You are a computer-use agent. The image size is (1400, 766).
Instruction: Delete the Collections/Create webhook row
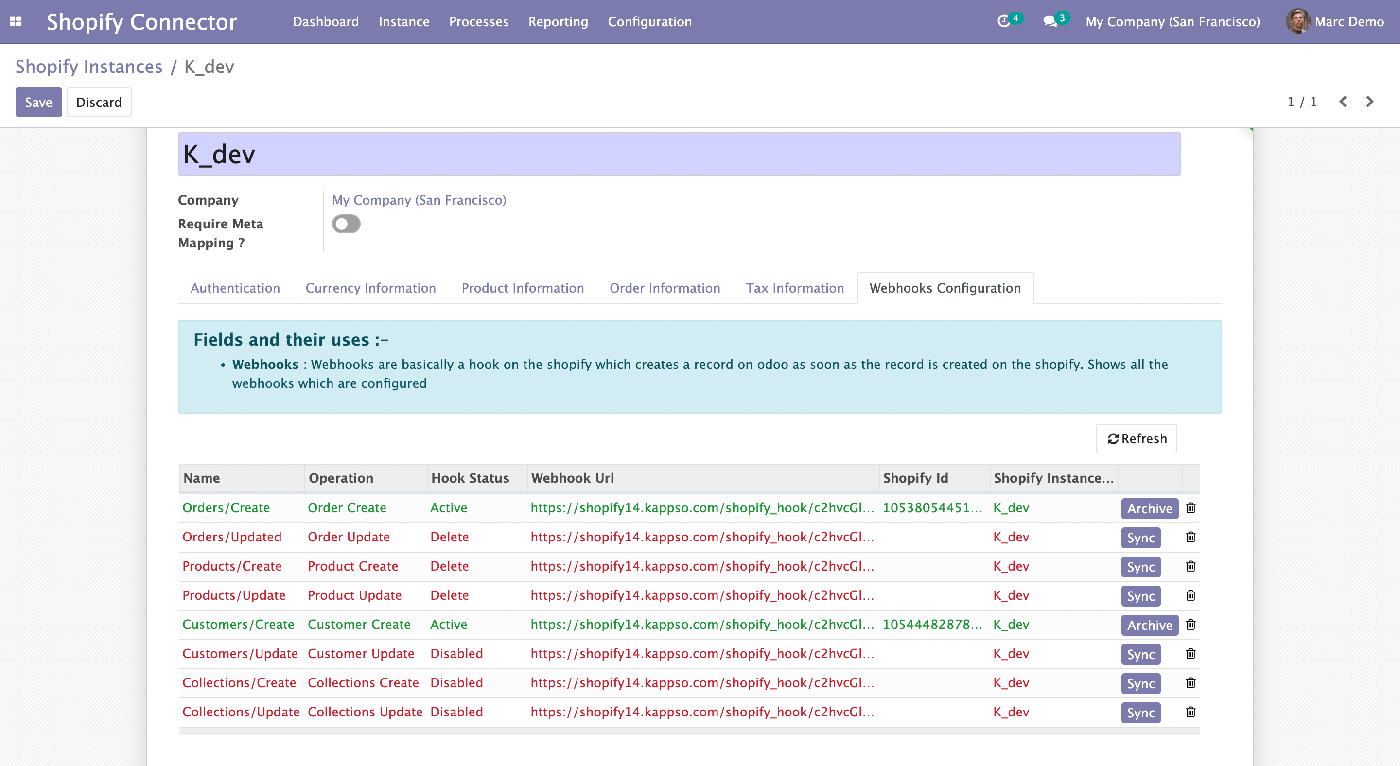[x=1191, y=683]
